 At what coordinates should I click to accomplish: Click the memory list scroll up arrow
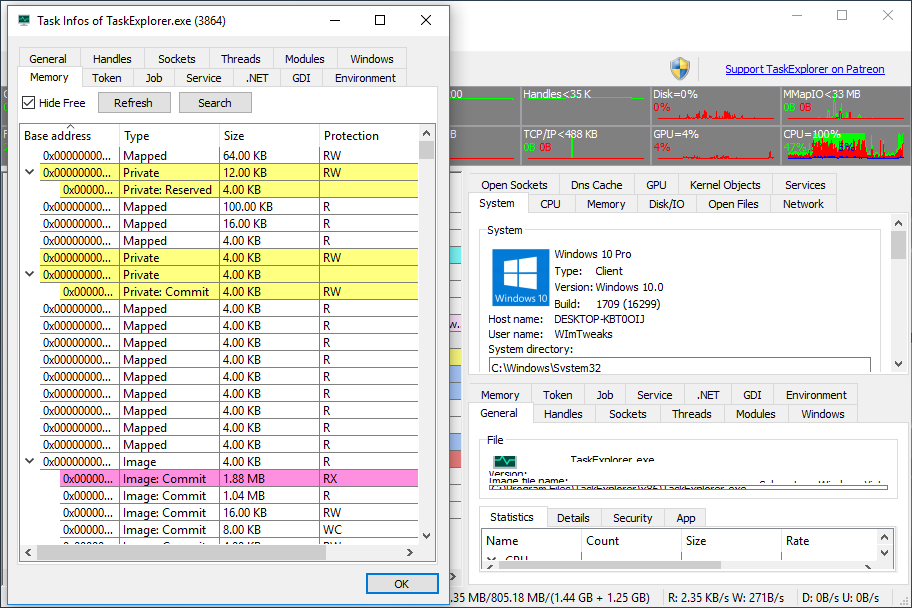[426, 133]
